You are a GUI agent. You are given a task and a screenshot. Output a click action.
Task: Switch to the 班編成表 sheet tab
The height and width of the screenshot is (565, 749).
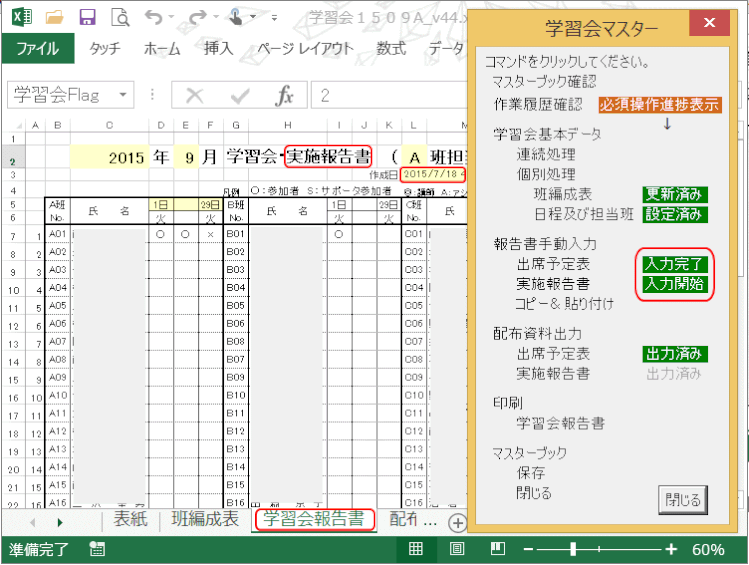[205, 519]
